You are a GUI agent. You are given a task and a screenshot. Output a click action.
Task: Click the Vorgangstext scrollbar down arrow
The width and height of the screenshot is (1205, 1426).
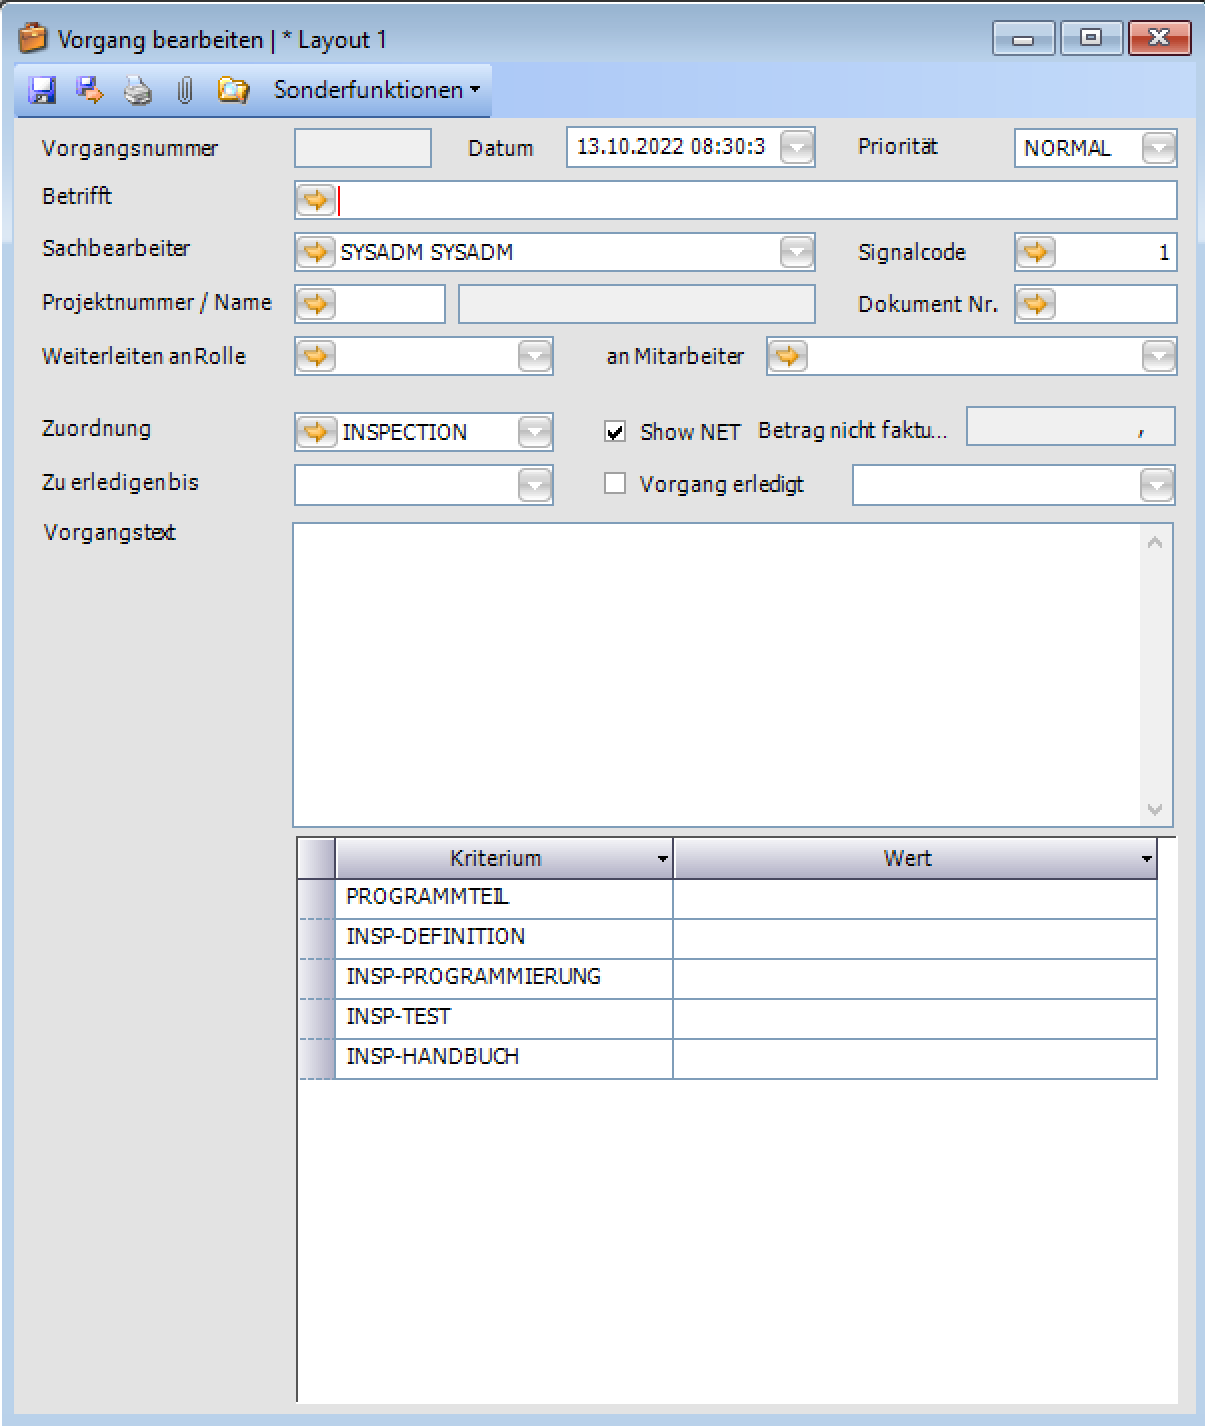tap(1155, 809)
